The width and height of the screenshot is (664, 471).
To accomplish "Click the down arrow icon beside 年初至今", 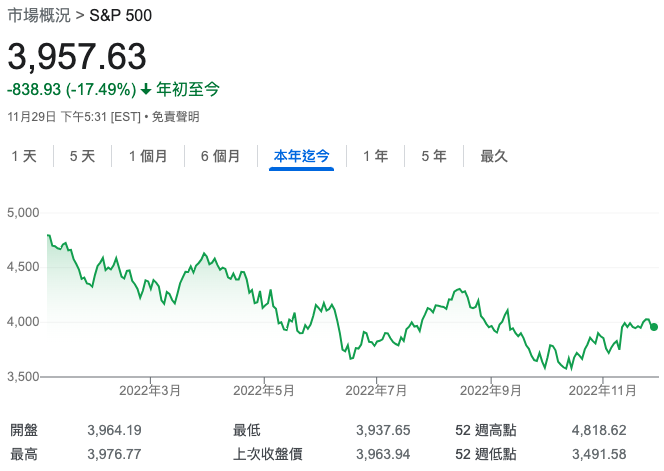I will (146, 89).
